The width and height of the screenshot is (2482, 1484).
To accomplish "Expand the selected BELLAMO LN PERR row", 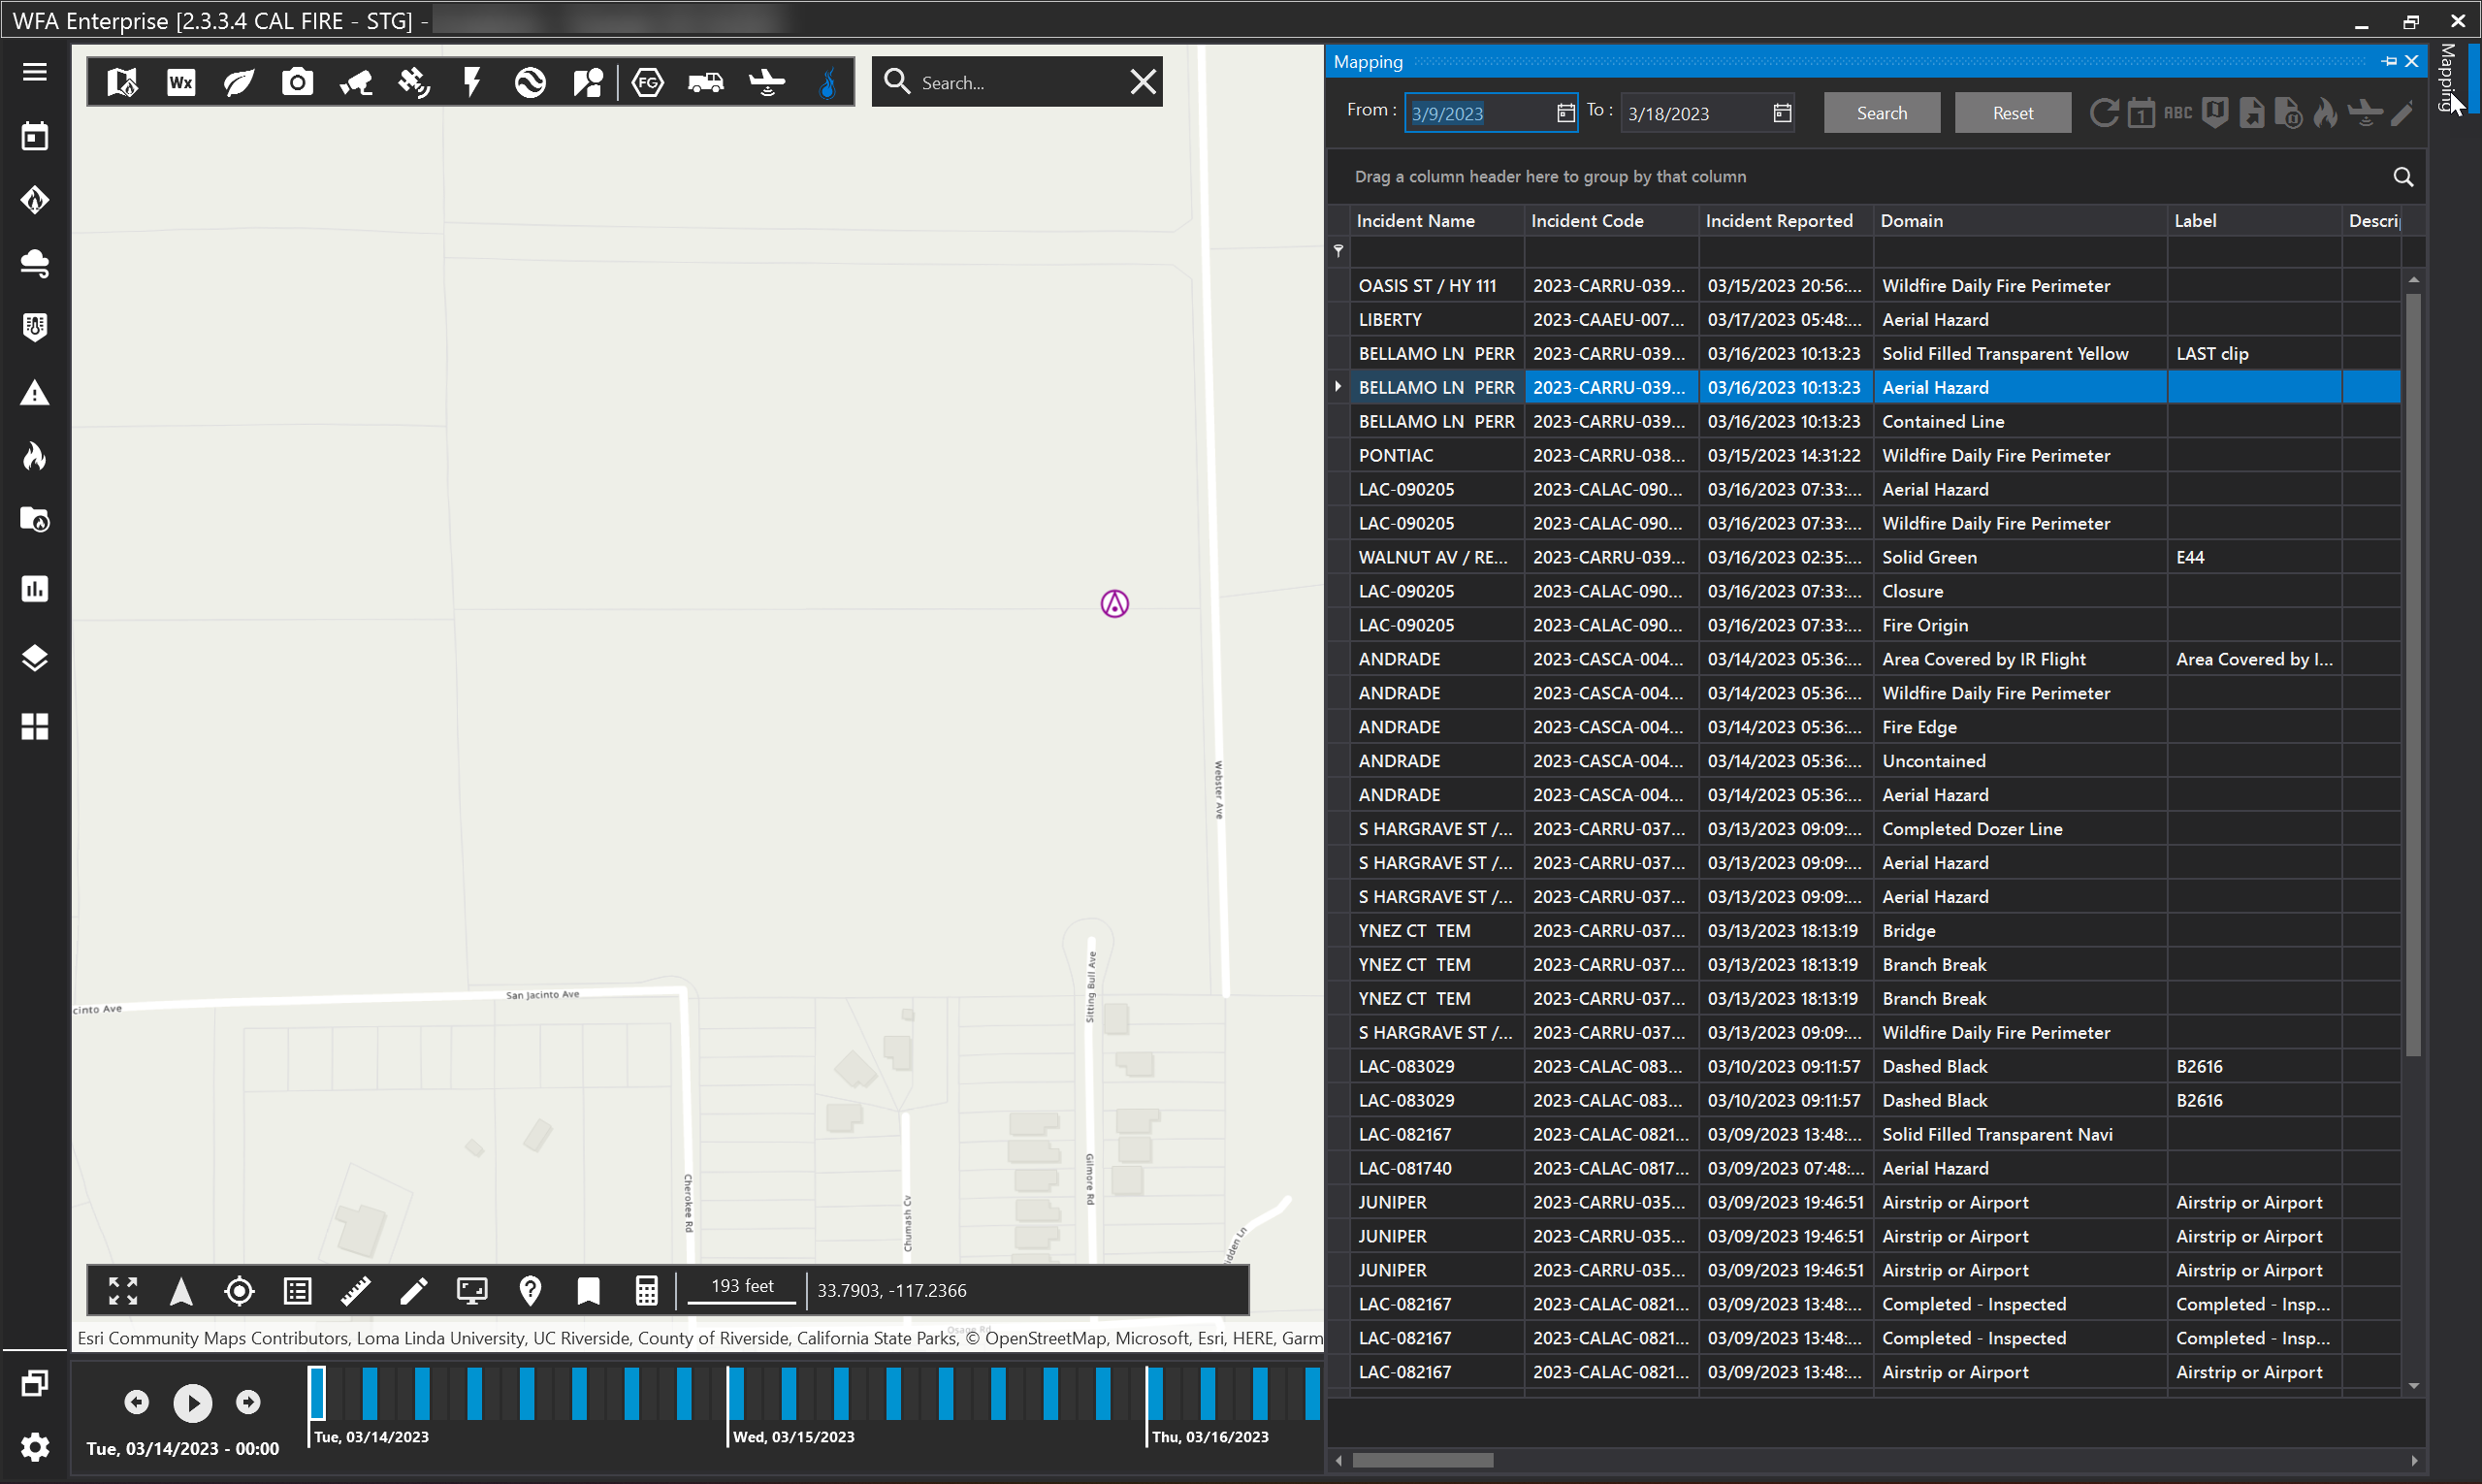I will (x=1338, y=387).
